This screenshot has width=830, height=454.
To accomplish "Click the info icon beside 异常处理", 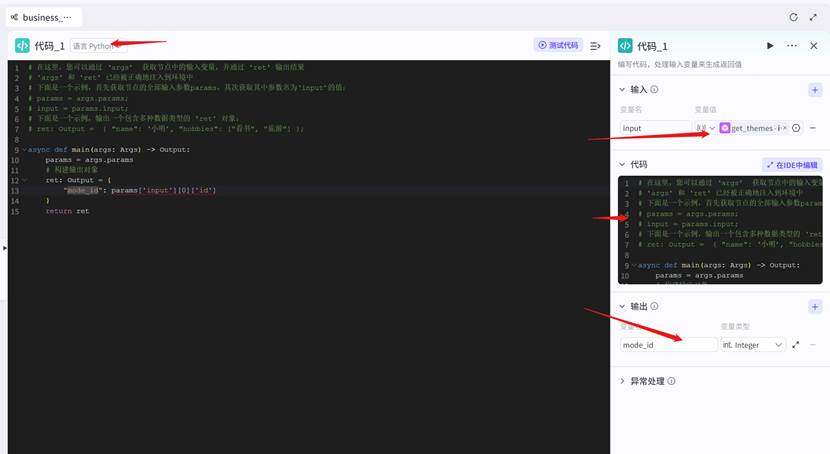I will [x=671, y=381].
